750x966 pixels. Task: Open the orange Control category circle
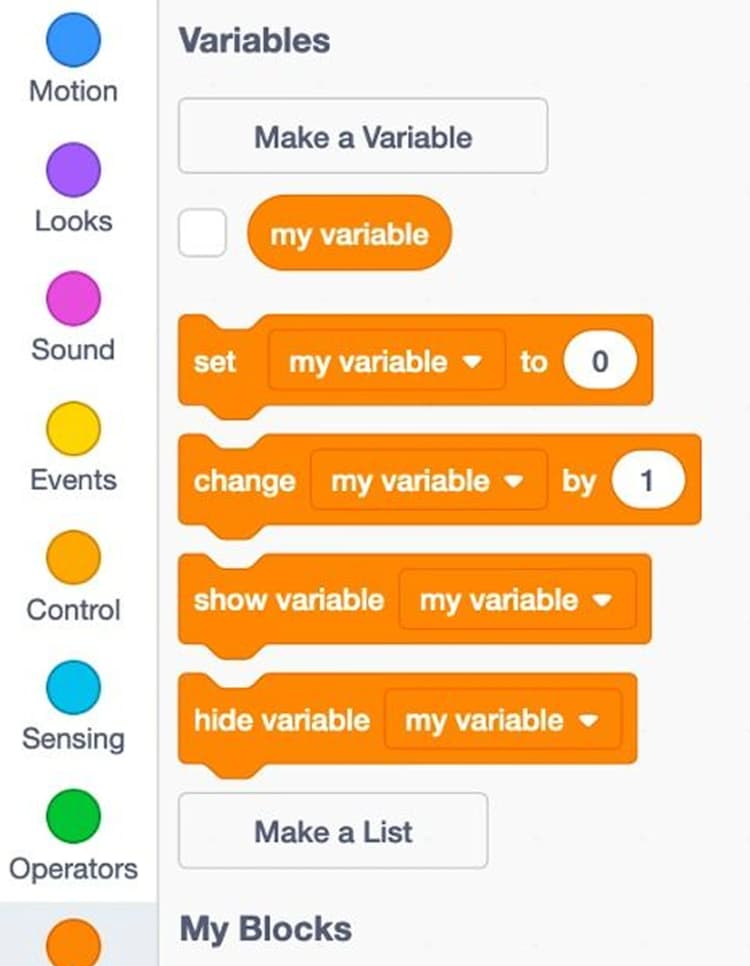click(73, 558)
